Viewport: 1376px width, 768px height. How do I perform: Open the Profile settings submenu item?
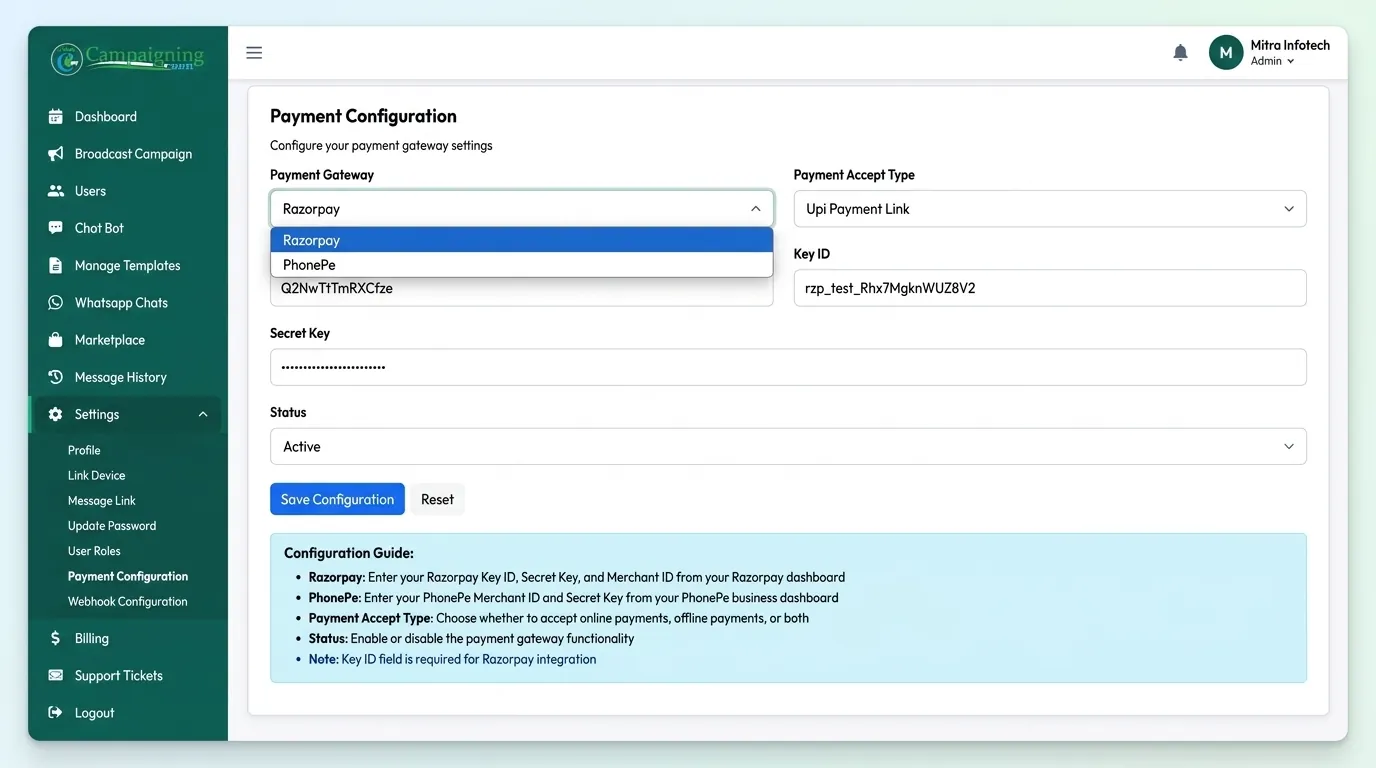click(84, 451)
